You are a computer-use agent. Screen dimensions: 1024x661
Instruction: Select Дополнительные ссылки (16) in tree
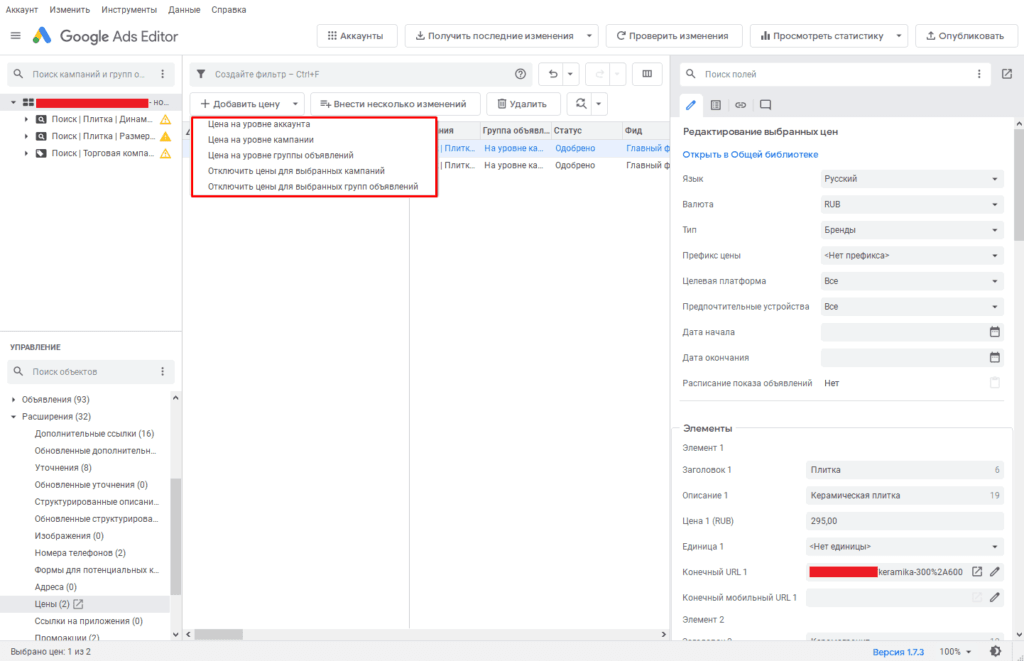pyautogui.click(x=94, y=434)
